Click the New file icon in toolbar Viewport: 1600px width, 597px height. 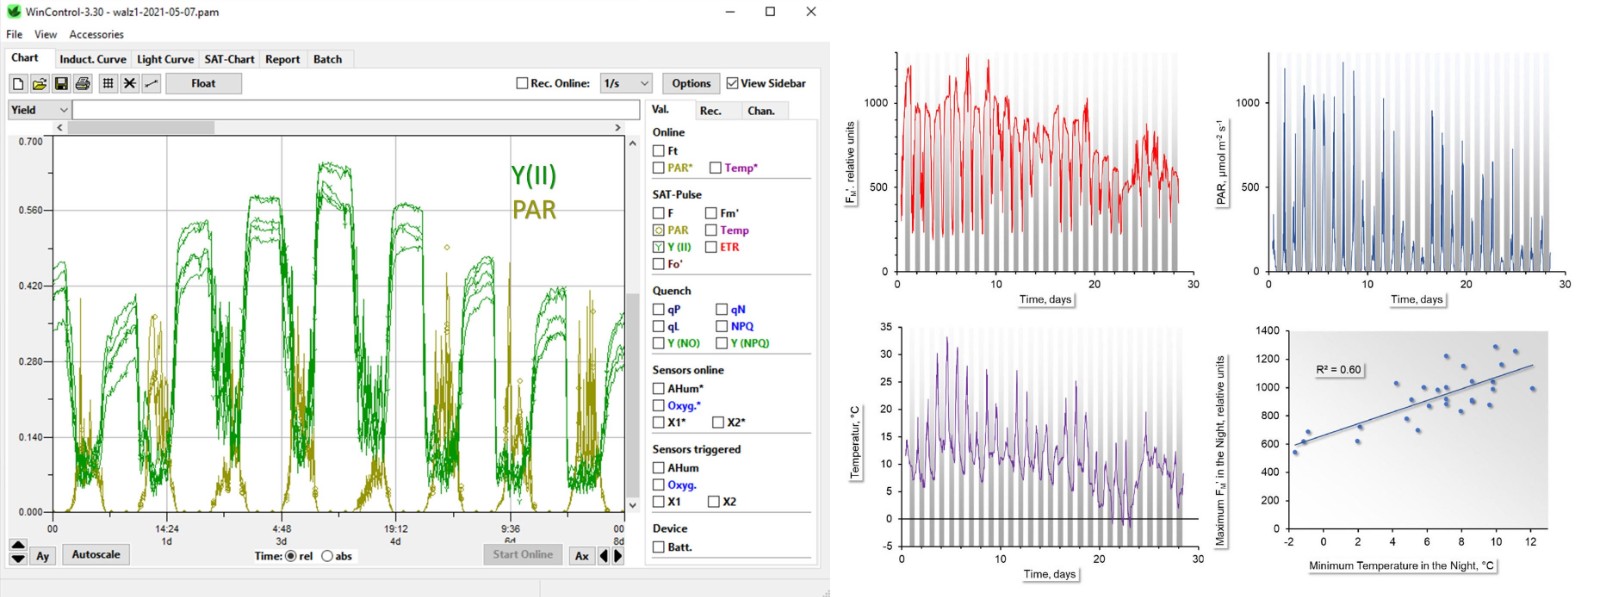[18, 84]
